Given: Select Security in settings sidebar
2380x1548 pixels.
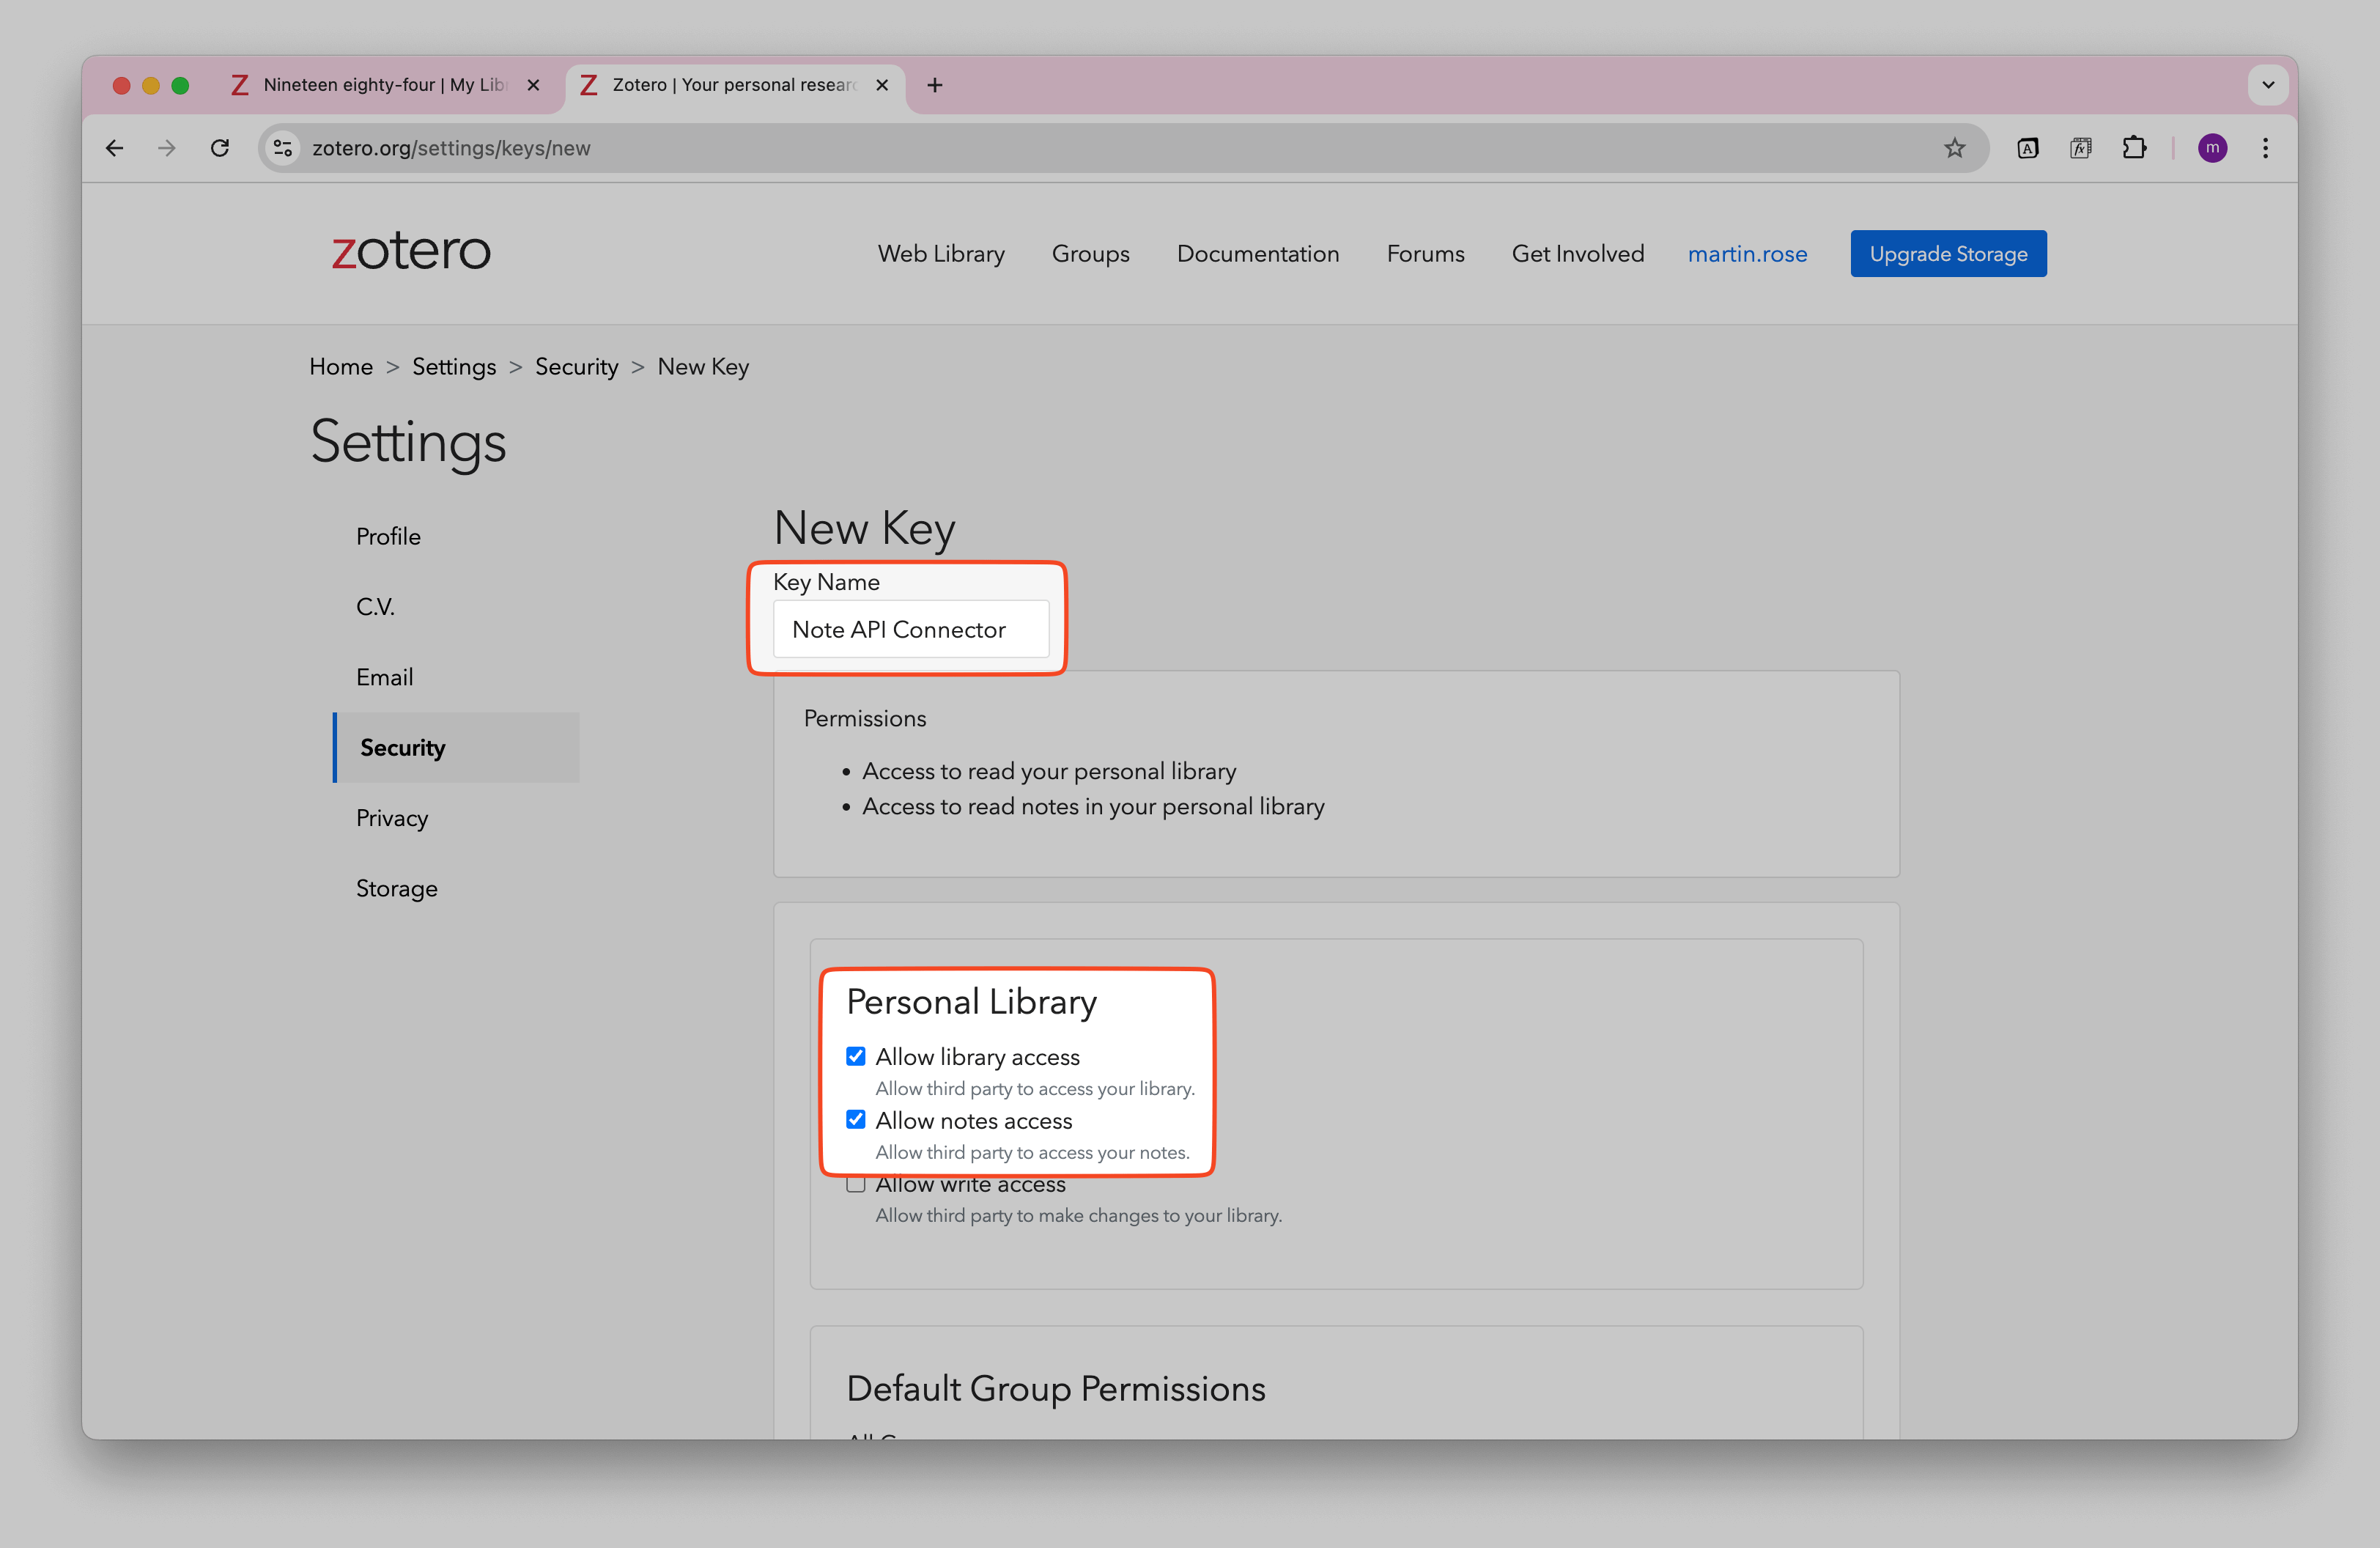Looking at the screenshot, I should pos(456,748).
